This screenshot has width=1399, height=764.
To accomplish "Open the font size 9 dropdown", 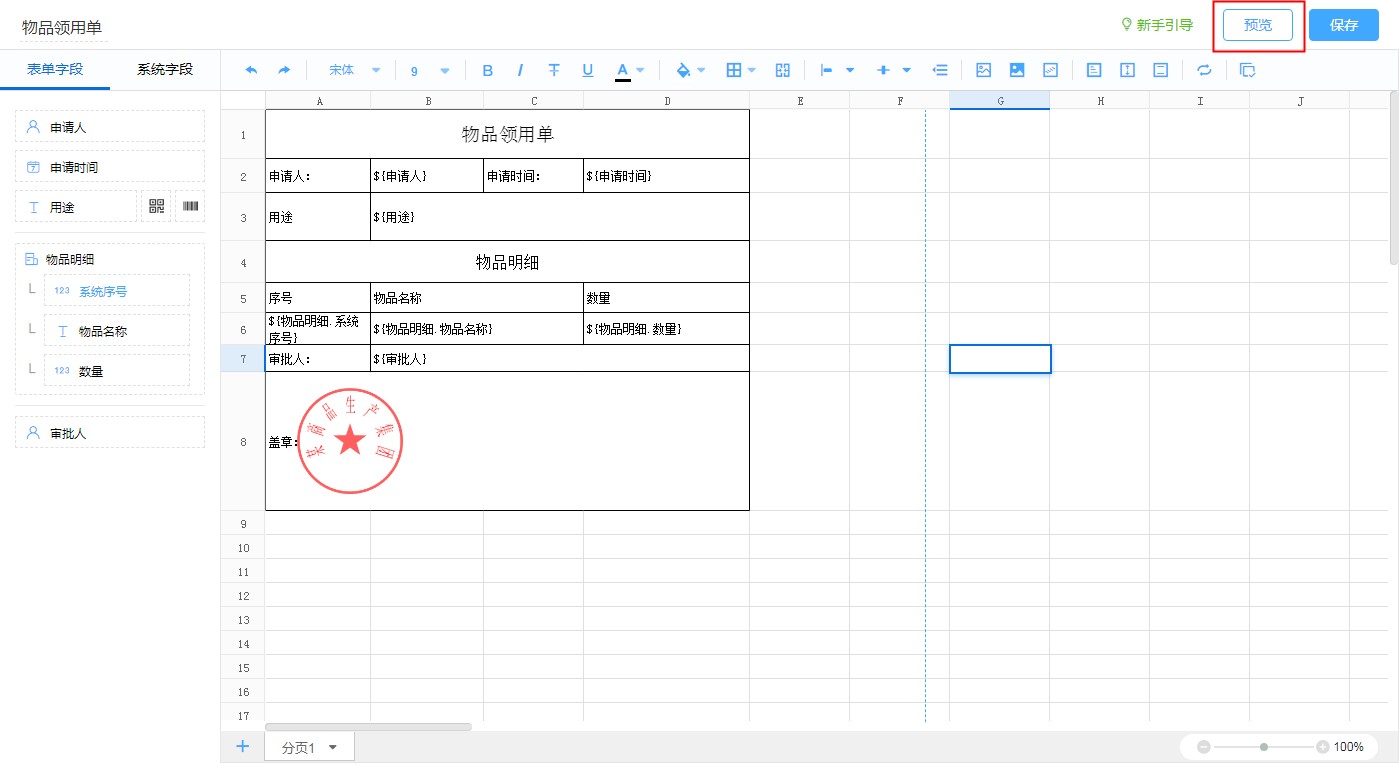I will pos(430,70).
